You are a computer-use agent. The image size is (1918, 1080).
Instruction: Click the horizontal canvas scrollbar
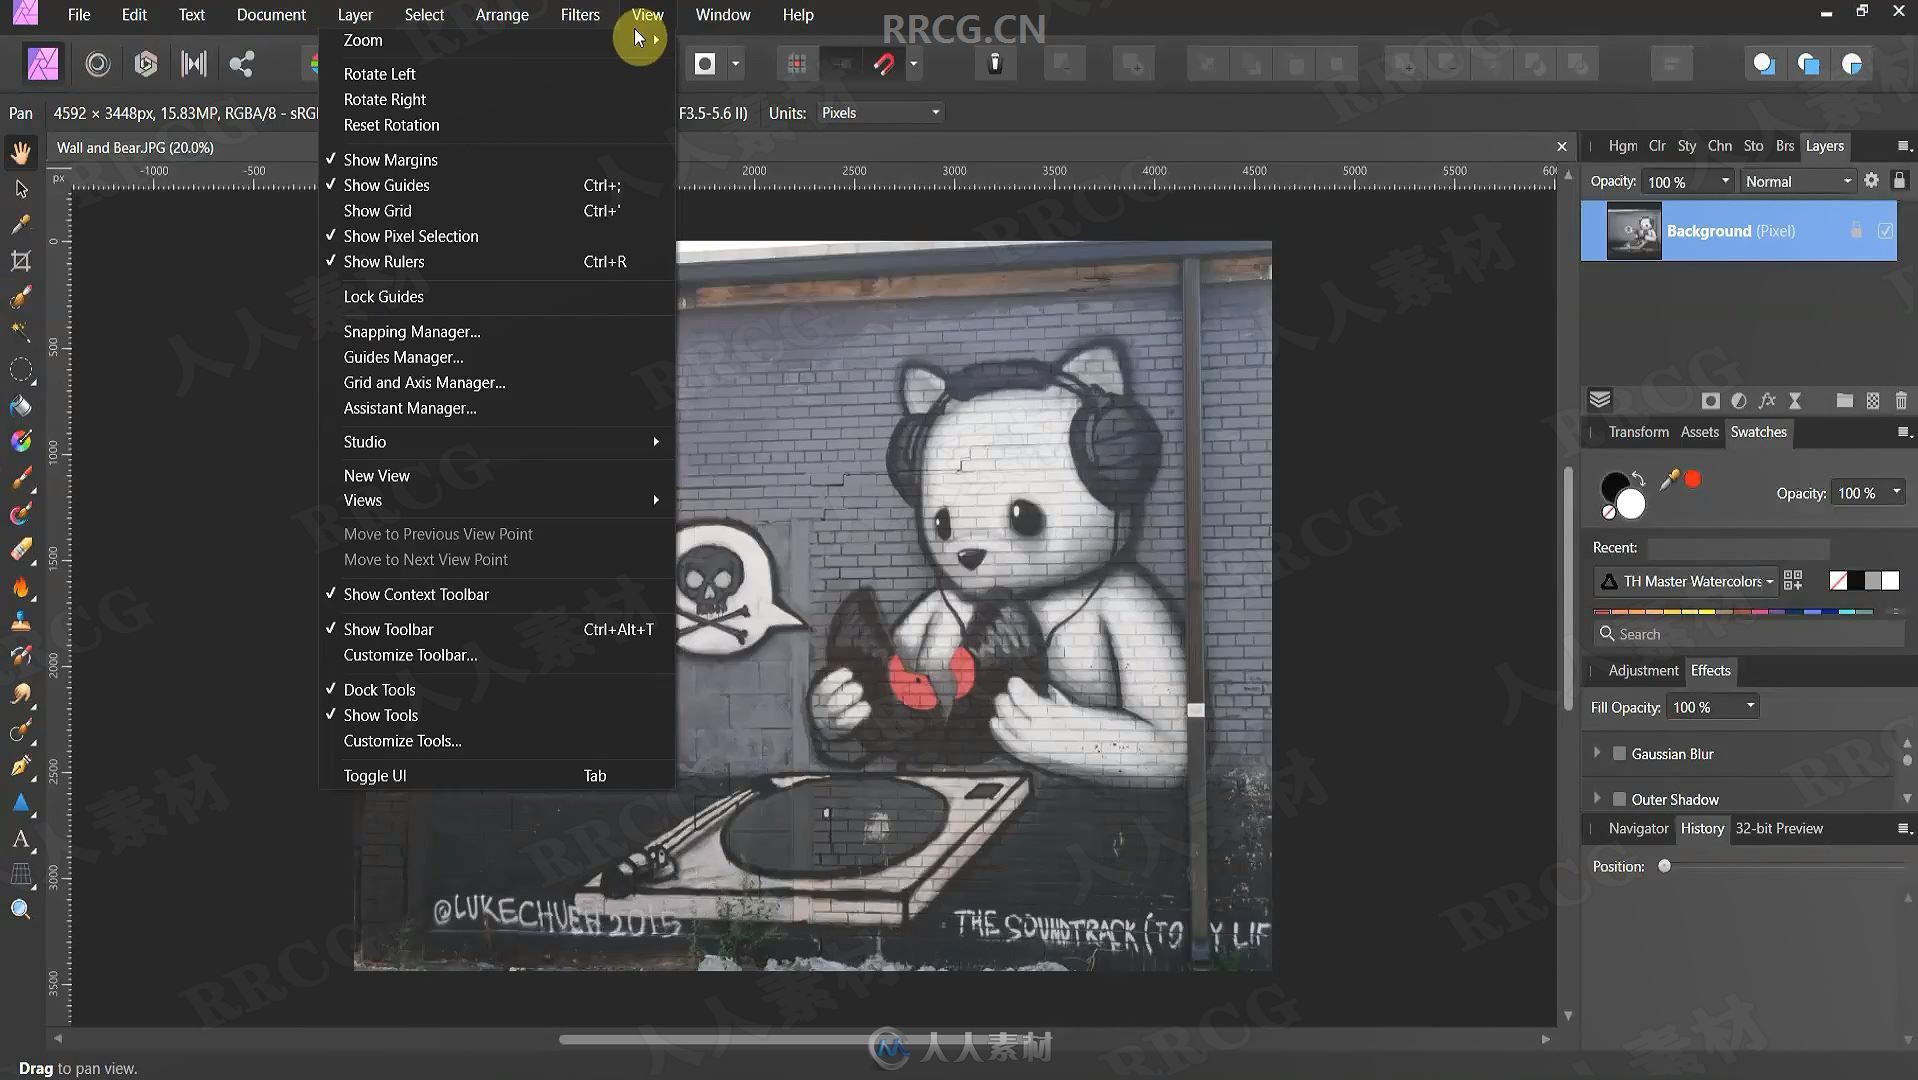800,1039
